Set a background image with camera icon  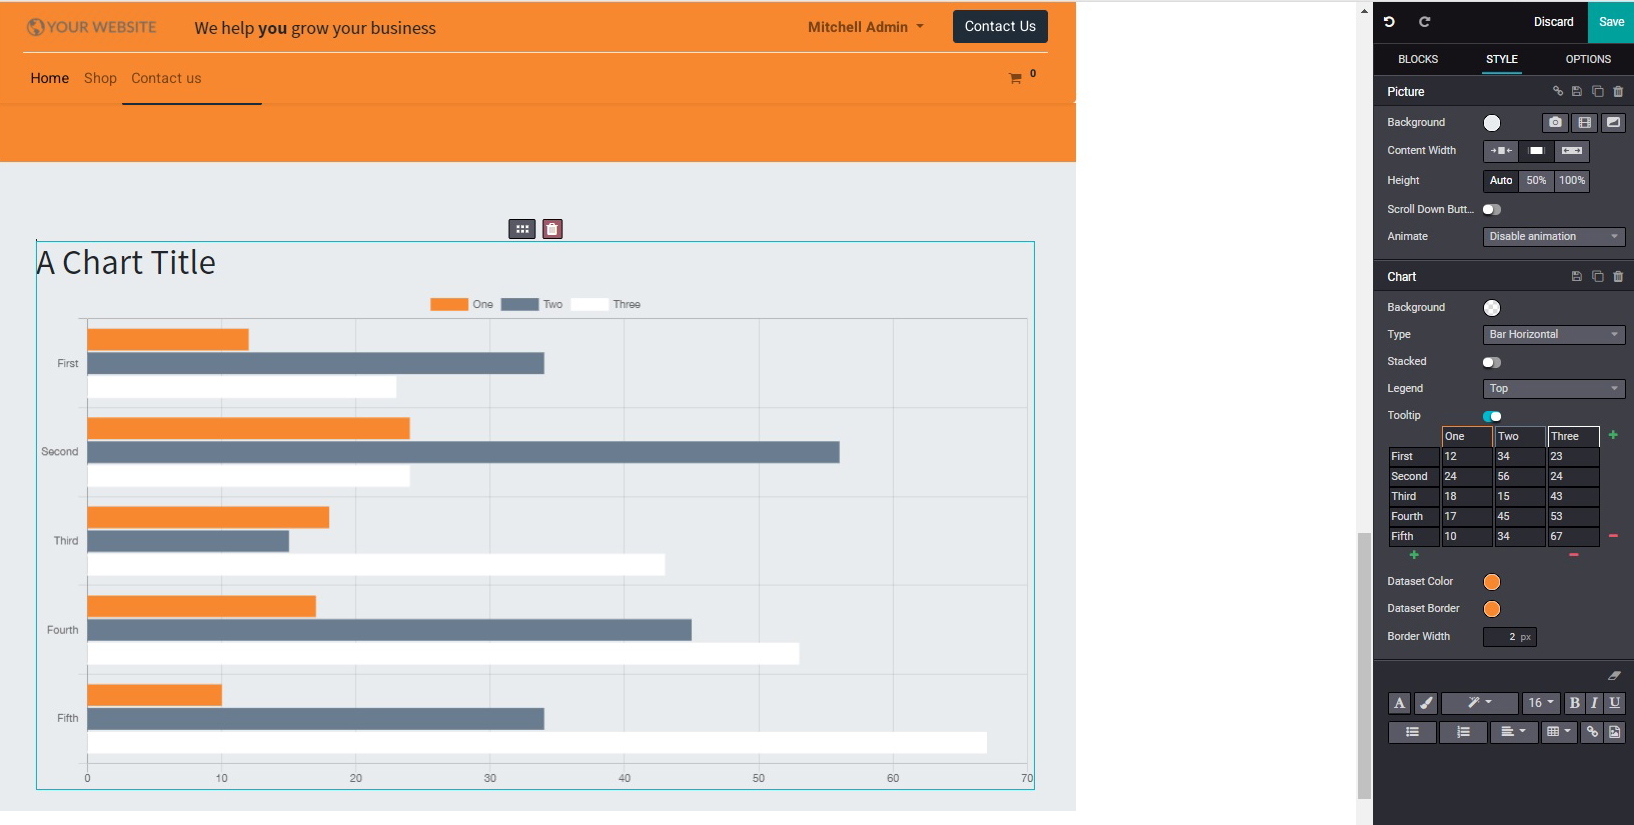click(1554, 123)
